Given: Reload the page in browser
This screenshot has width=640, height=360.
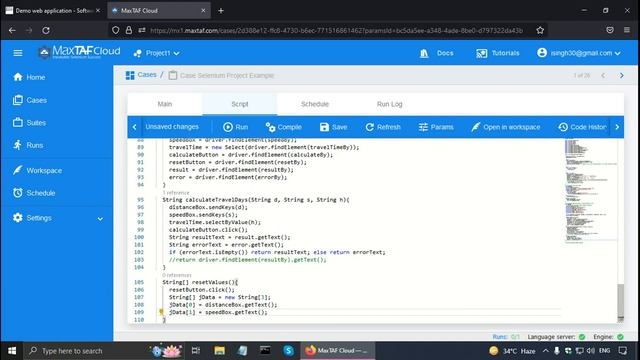Looking at the screenshot, I should (x=46, y=30).
